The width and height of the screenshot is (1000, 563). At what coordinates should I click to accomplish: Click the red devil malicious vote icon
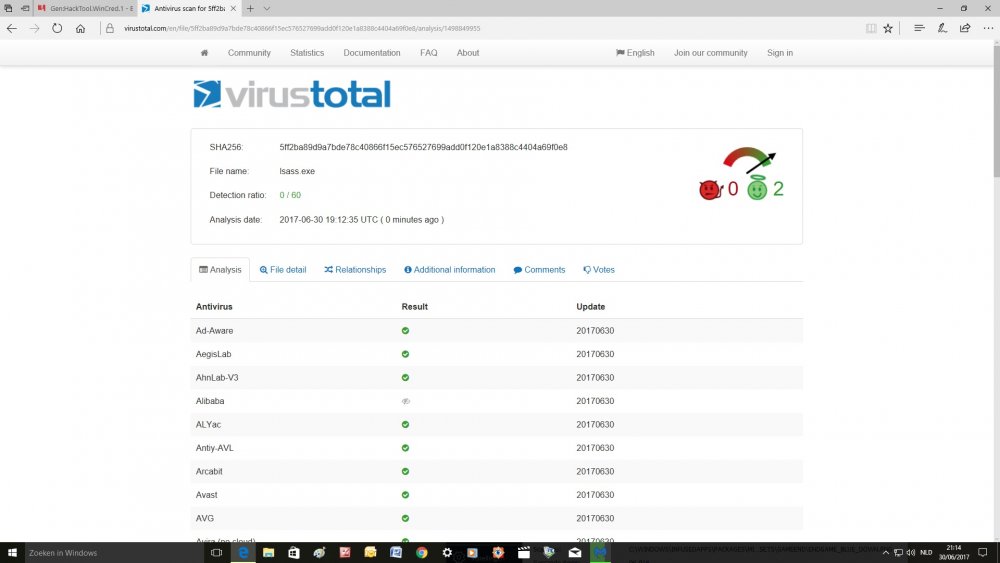pyautogui.click(x=710, y=189)
